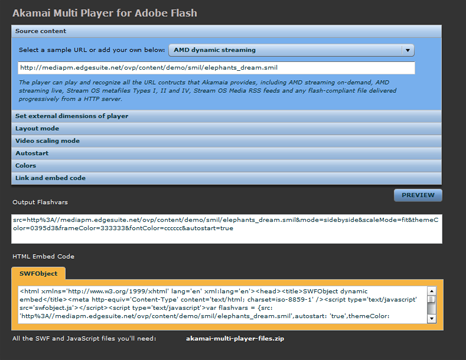Screen dimensions: 466x360
Task: Expand the Colors section
Action: [x=226, y=166]
